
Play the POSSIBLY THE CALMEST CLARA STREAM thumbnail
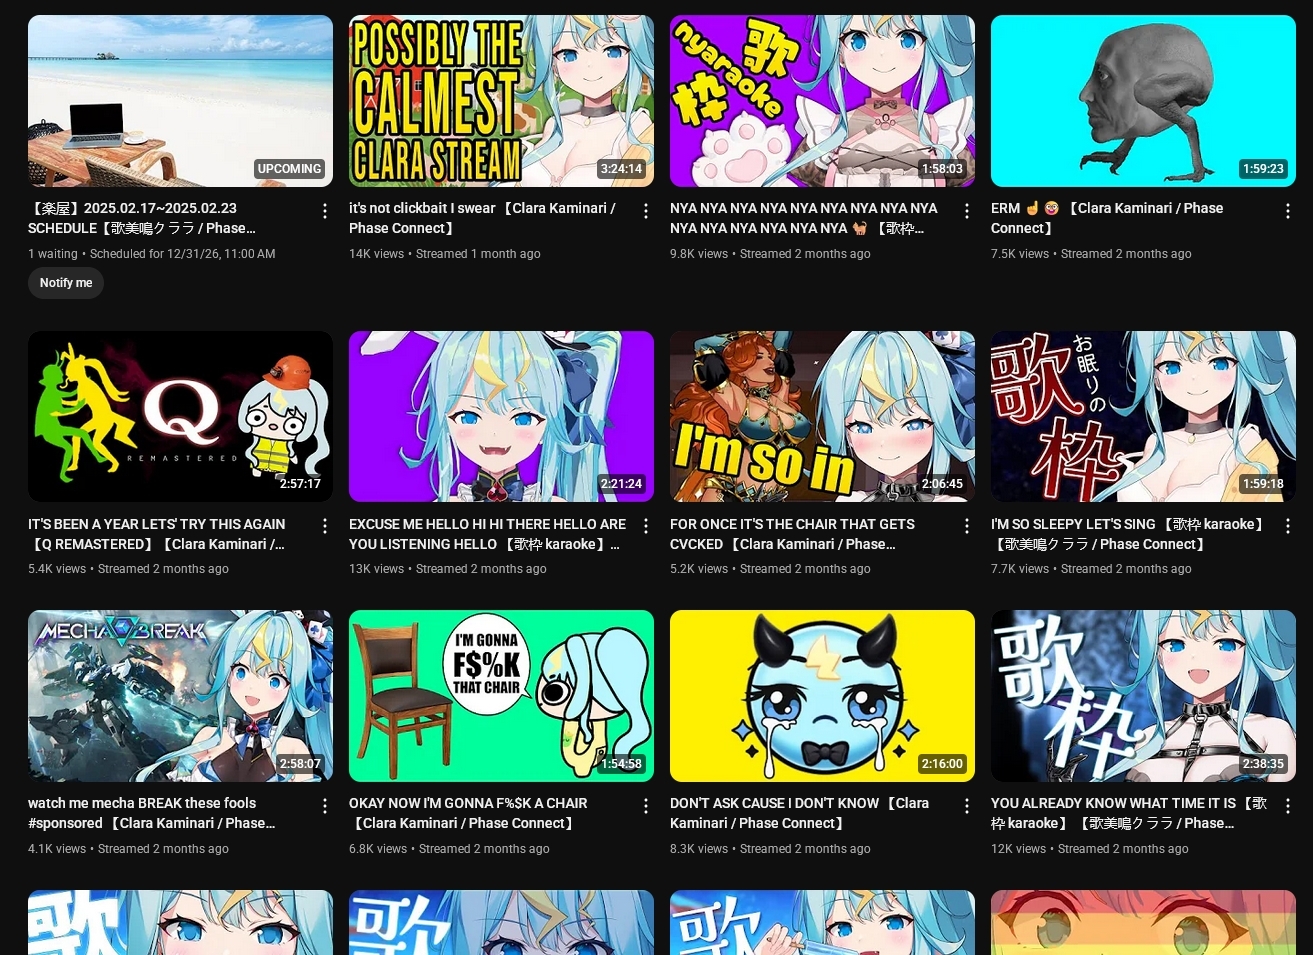(501, 101)
